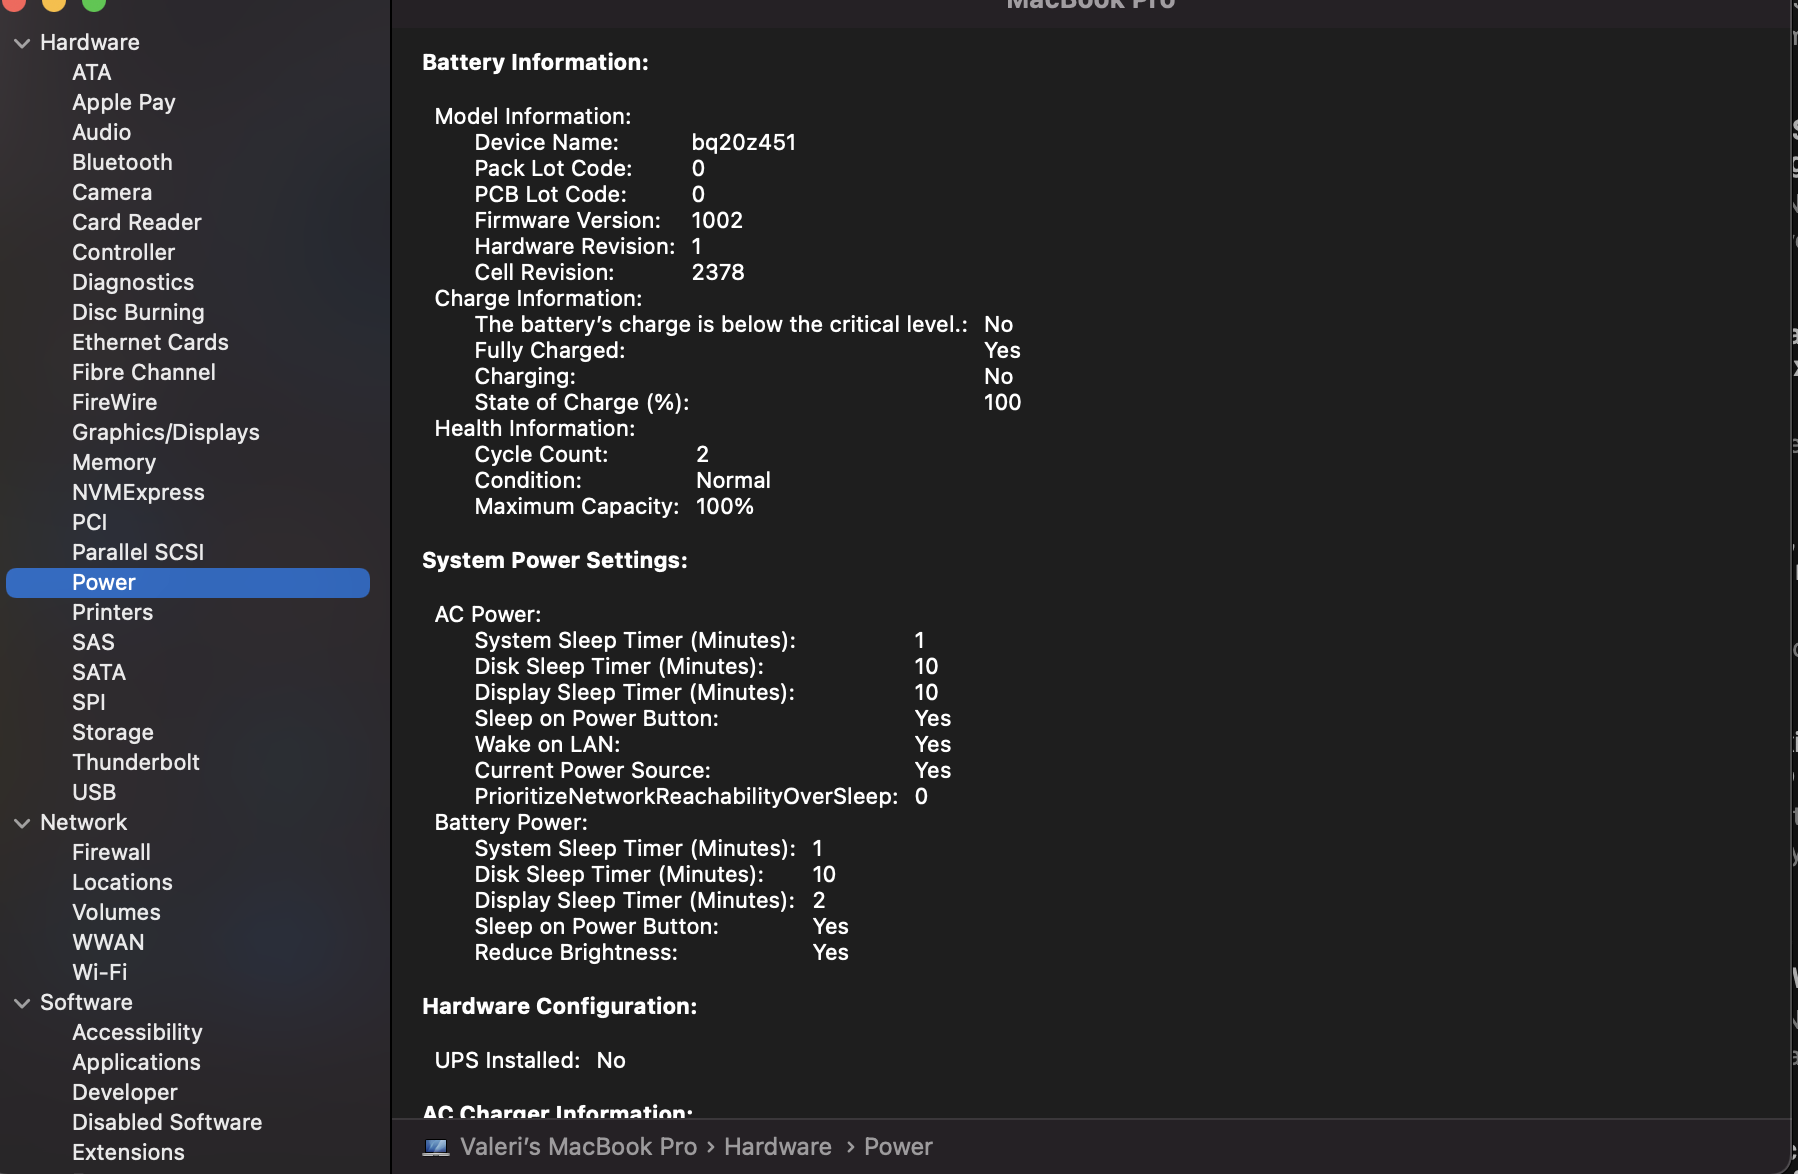The width and height of the screenshot is (1798, 1174).
Task: Open Extensions in the sidebar
Action: point(128,1152)
